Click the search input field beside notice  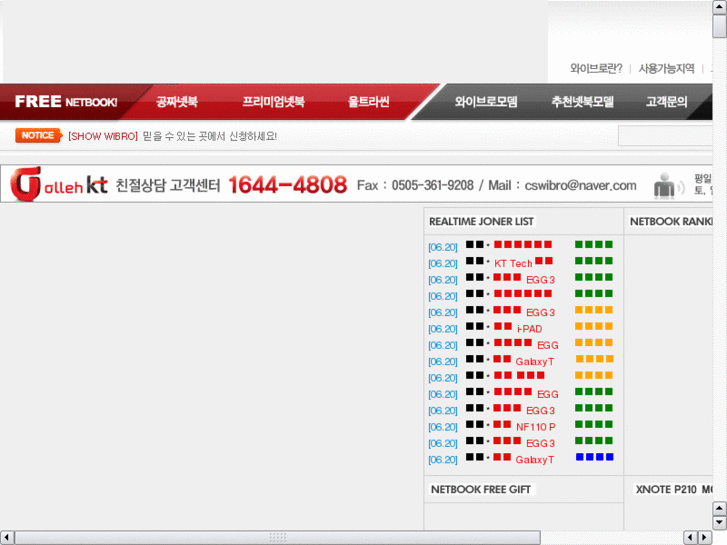click(665, 136)
